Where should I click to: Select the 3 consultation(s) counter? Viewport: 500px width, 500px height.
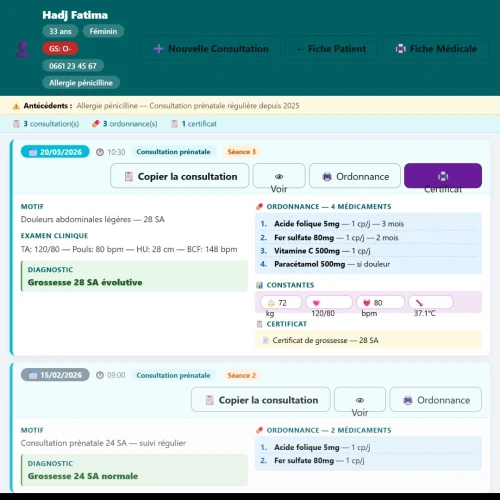click(46, 124)
